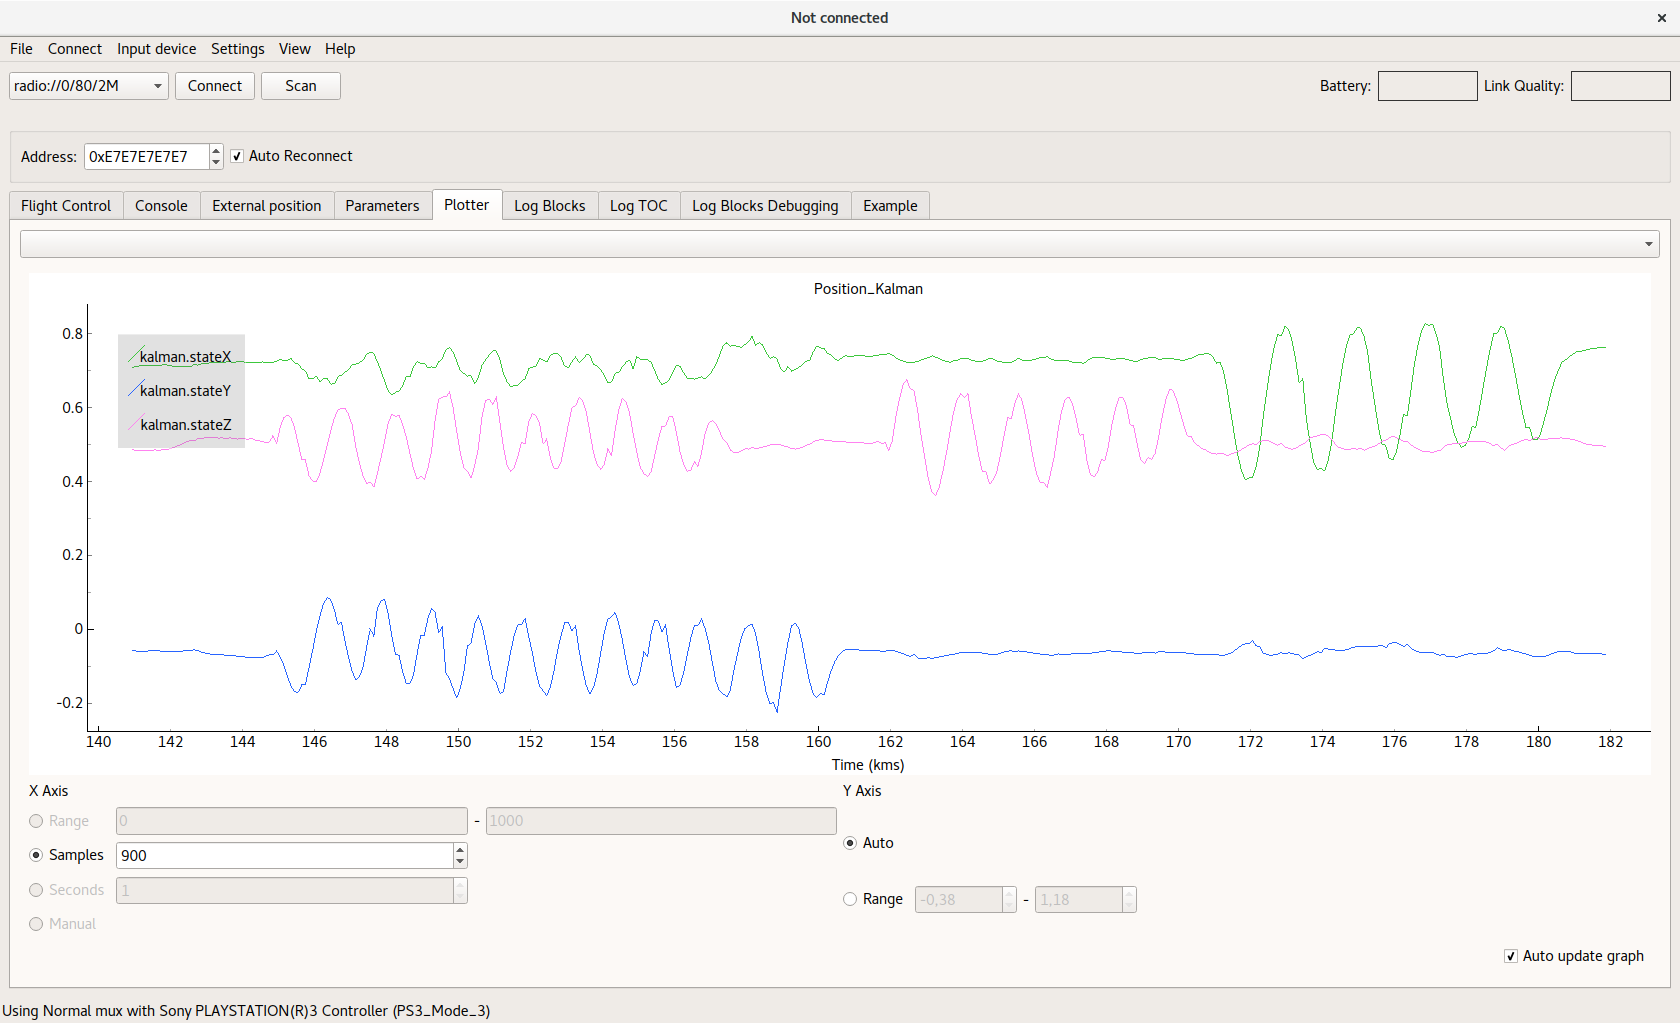Select the Y Axis Range radio button

(850, 899)
